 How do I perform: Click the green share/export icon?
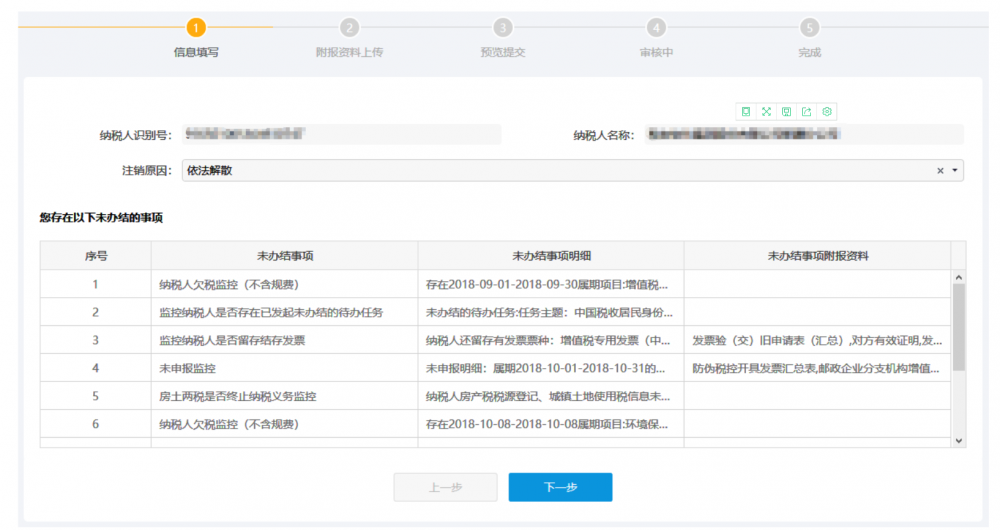(x=807, y=112)
